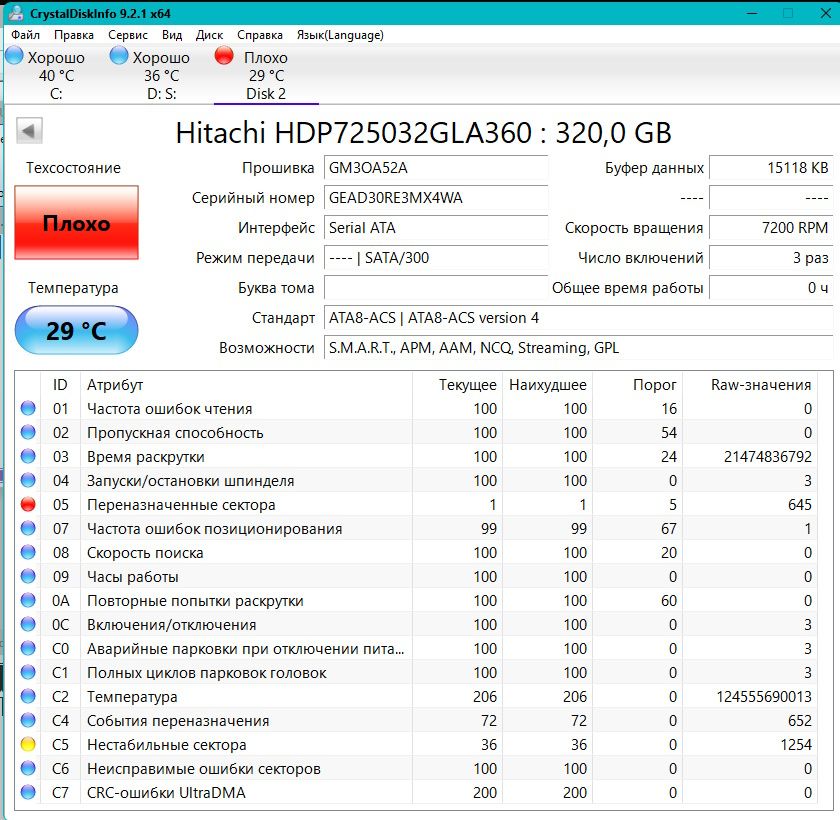
Task: Click the ATA8-ACS standard field
Action: [579, 318]
